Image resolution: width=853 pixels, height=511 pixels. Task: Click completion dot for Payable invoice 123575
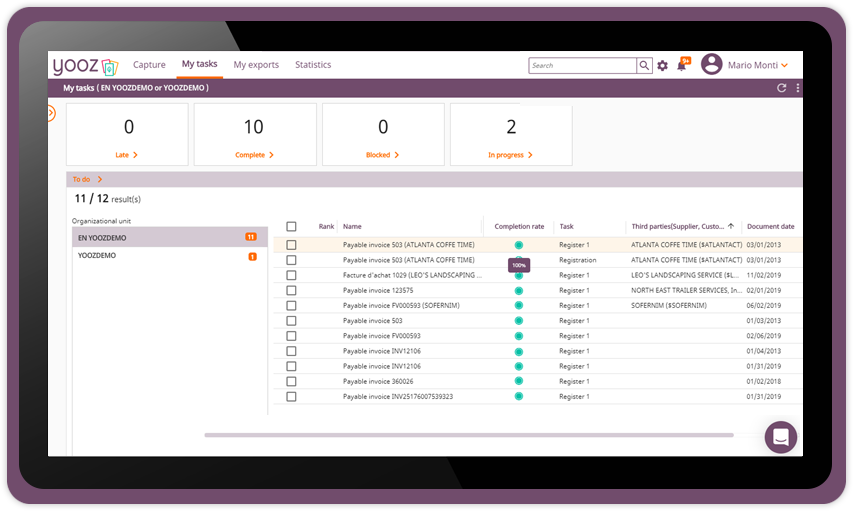pos(518,291)
